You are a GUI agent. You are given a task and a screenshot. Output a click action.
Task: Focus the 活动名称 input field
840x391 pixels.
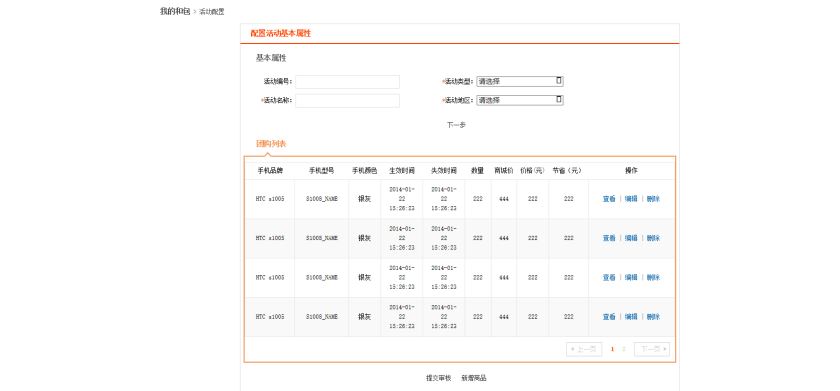pos(347,101)
